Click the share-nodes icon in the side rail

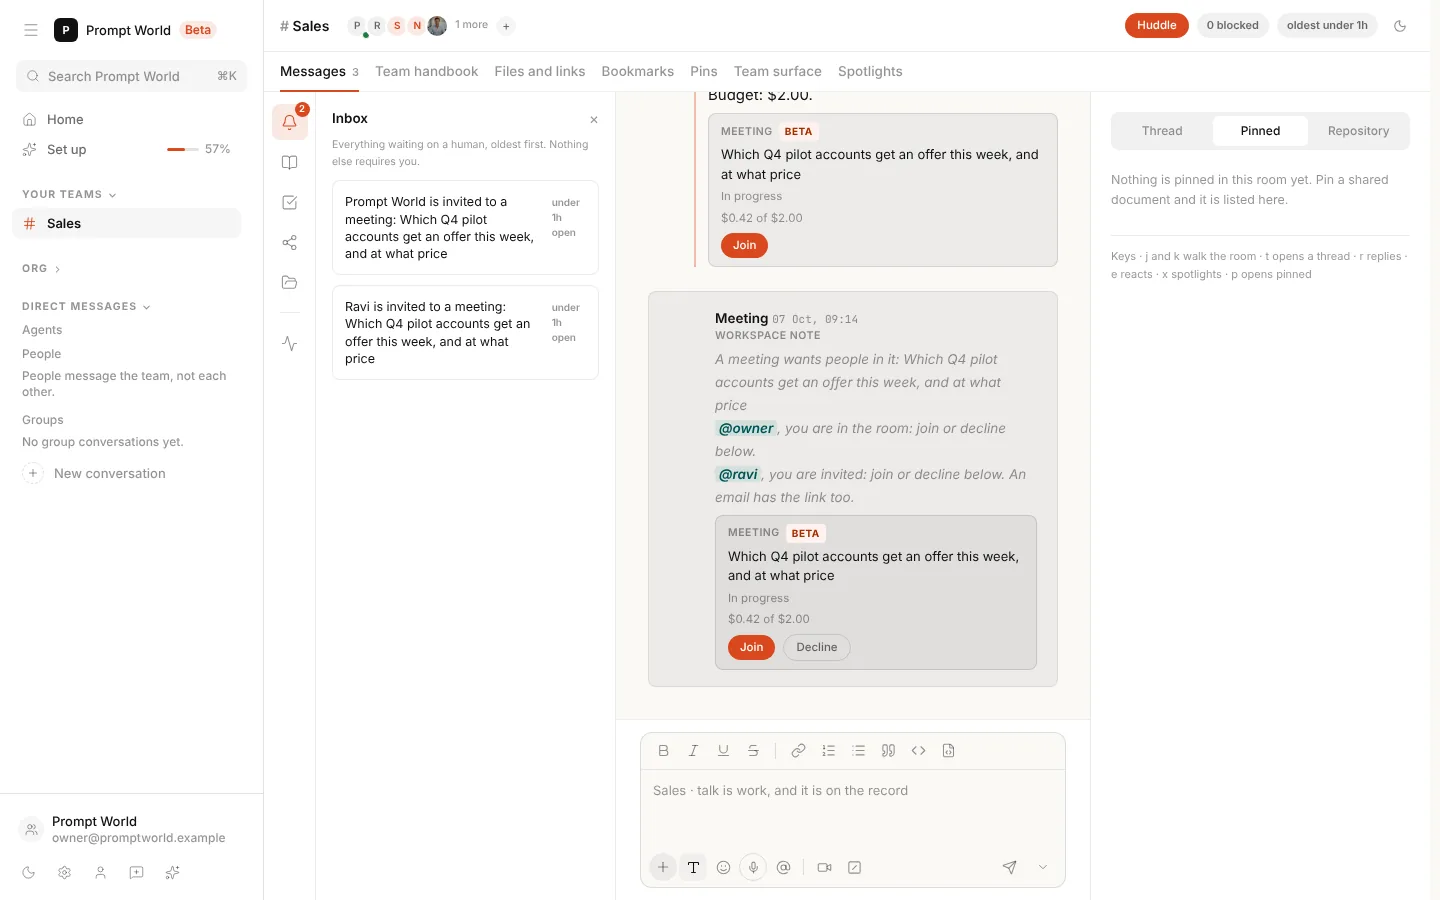(290, 243)
